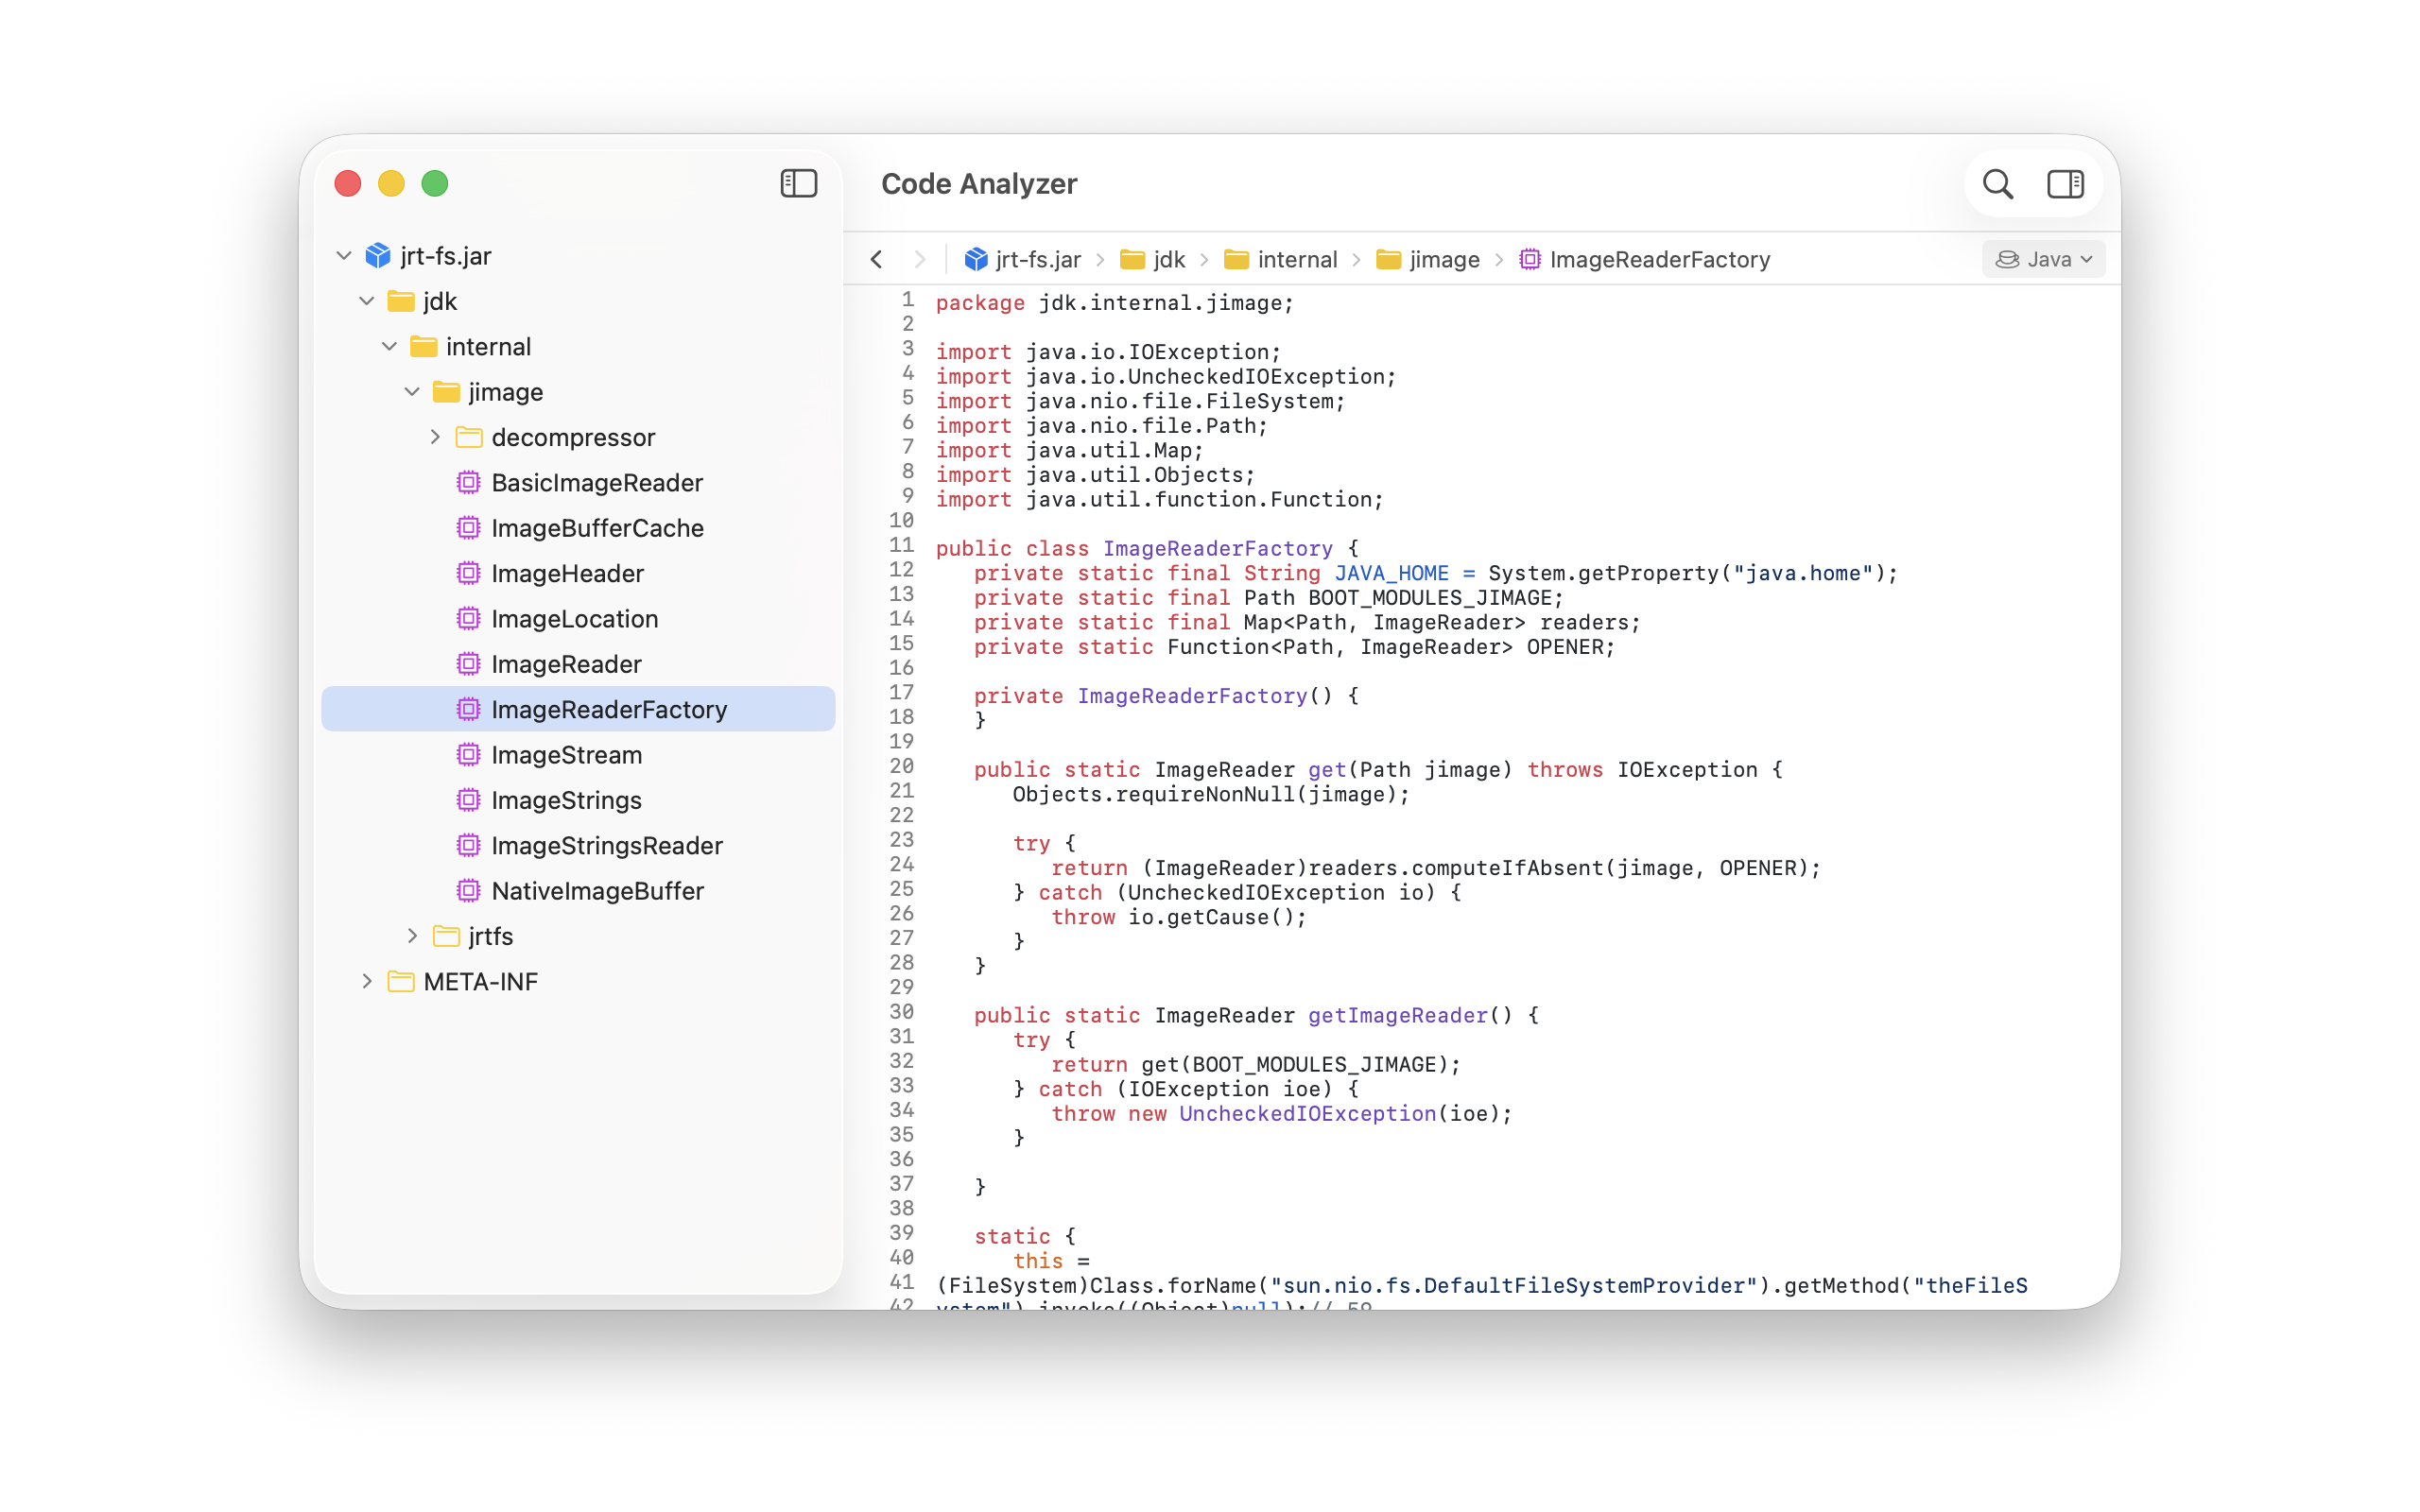
Task: Click the line number 20 in gutter
Action: click(901, 766)
